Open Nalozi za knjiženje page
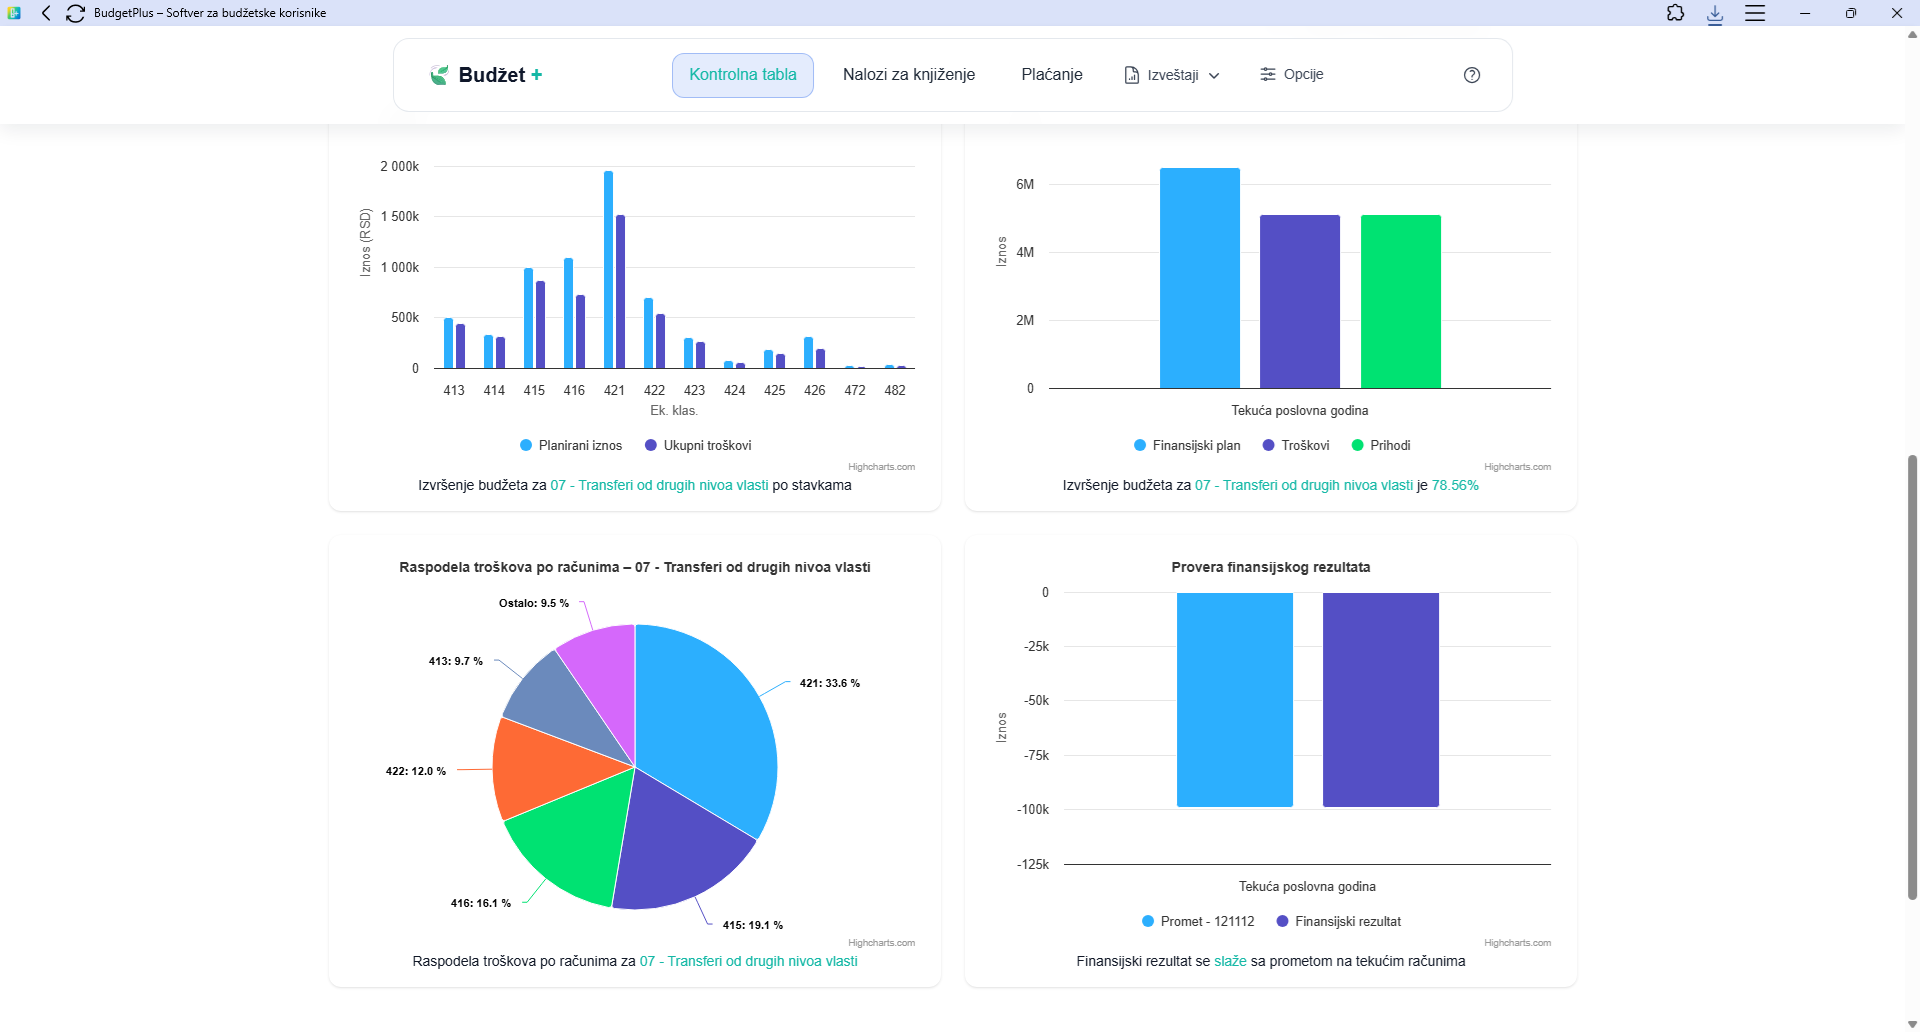1920x1032 pixels. click(x=908, y=75)
